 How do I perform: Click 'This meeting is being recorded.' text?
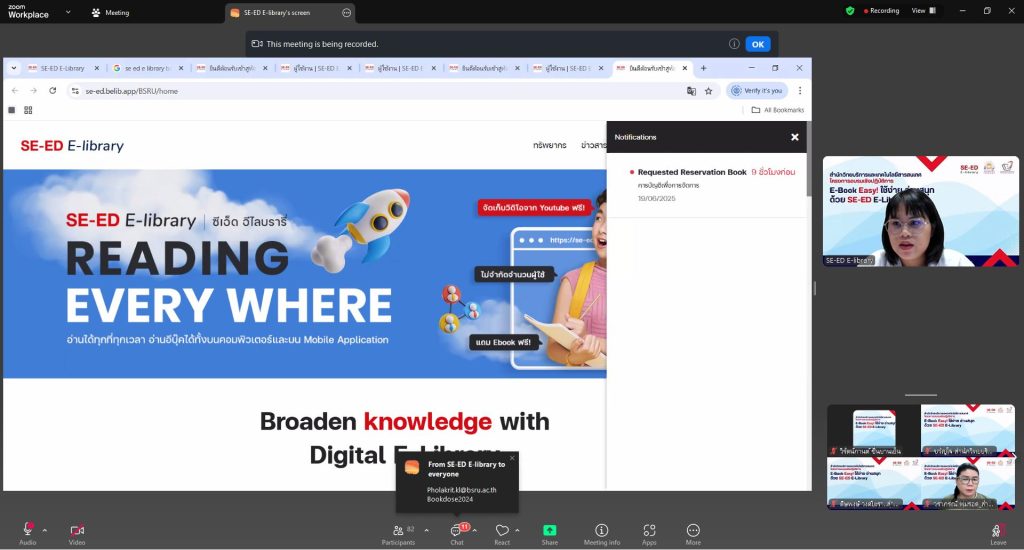click(322, 44)
